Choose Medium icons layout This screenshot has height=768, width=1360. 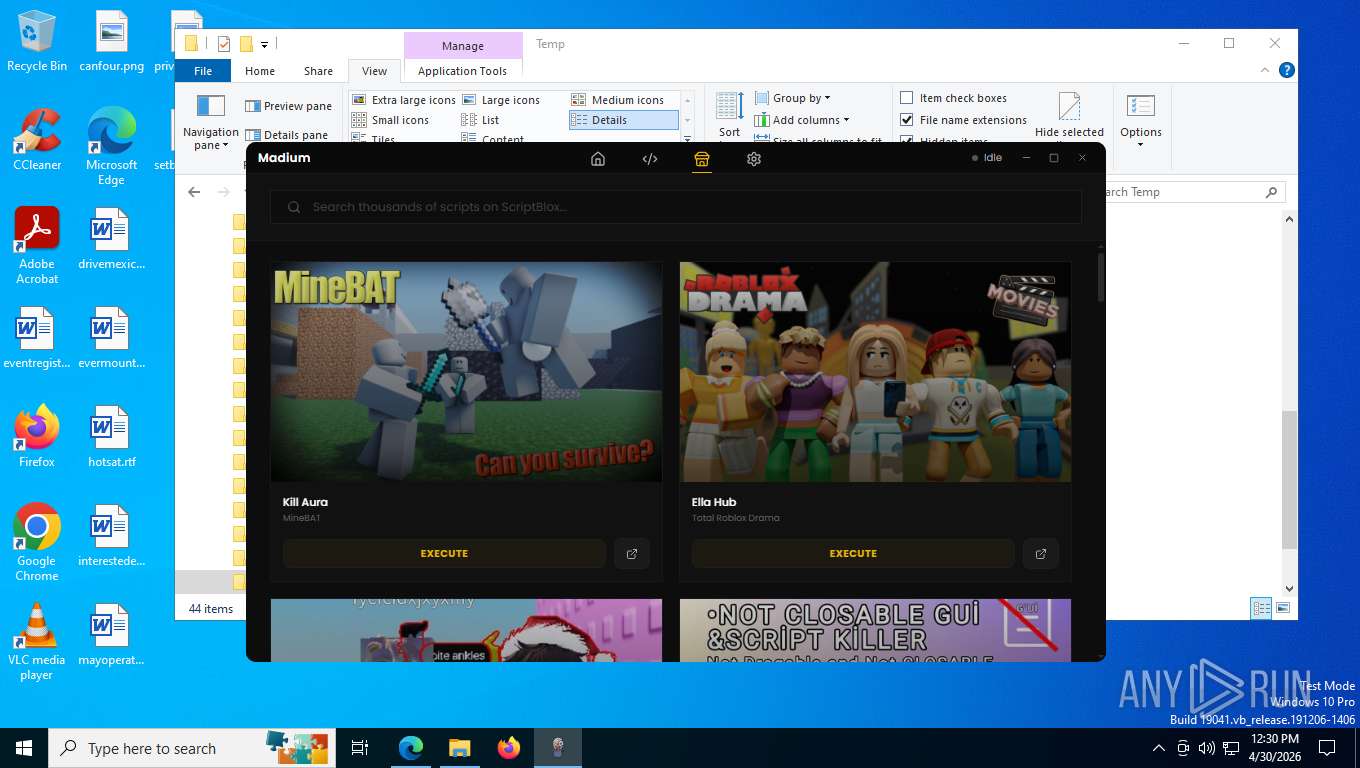point(618,100)
